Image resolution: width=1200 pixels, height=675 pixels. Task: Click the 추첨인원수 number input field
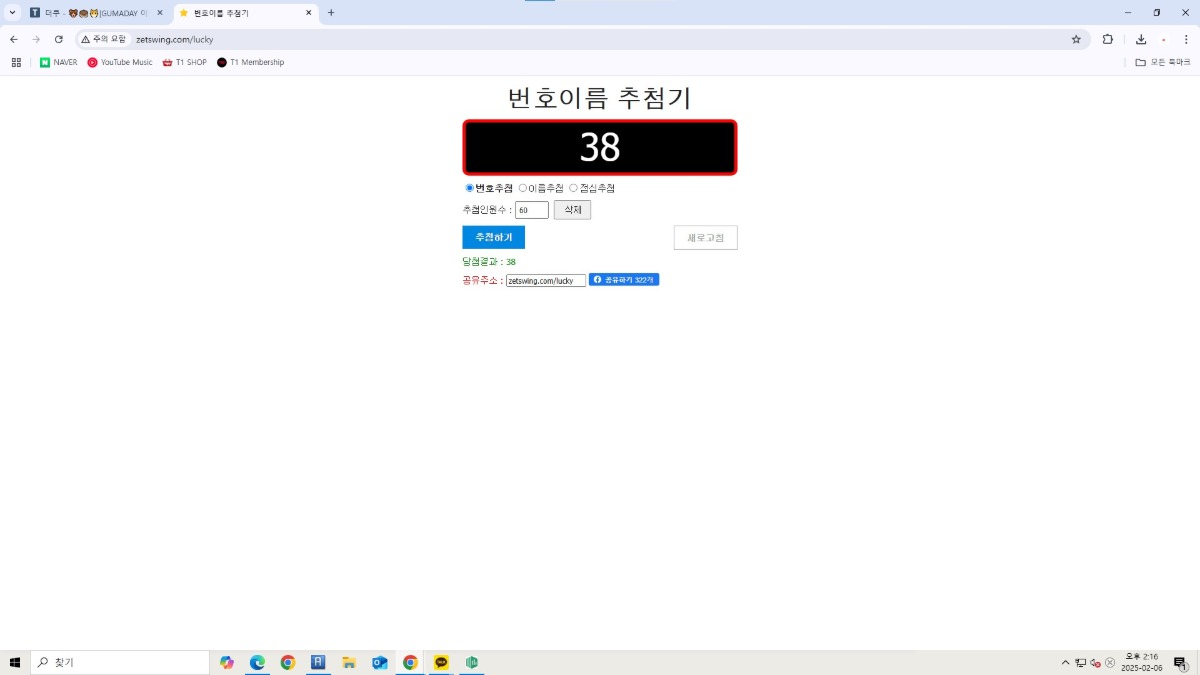[x=532, y=210]
